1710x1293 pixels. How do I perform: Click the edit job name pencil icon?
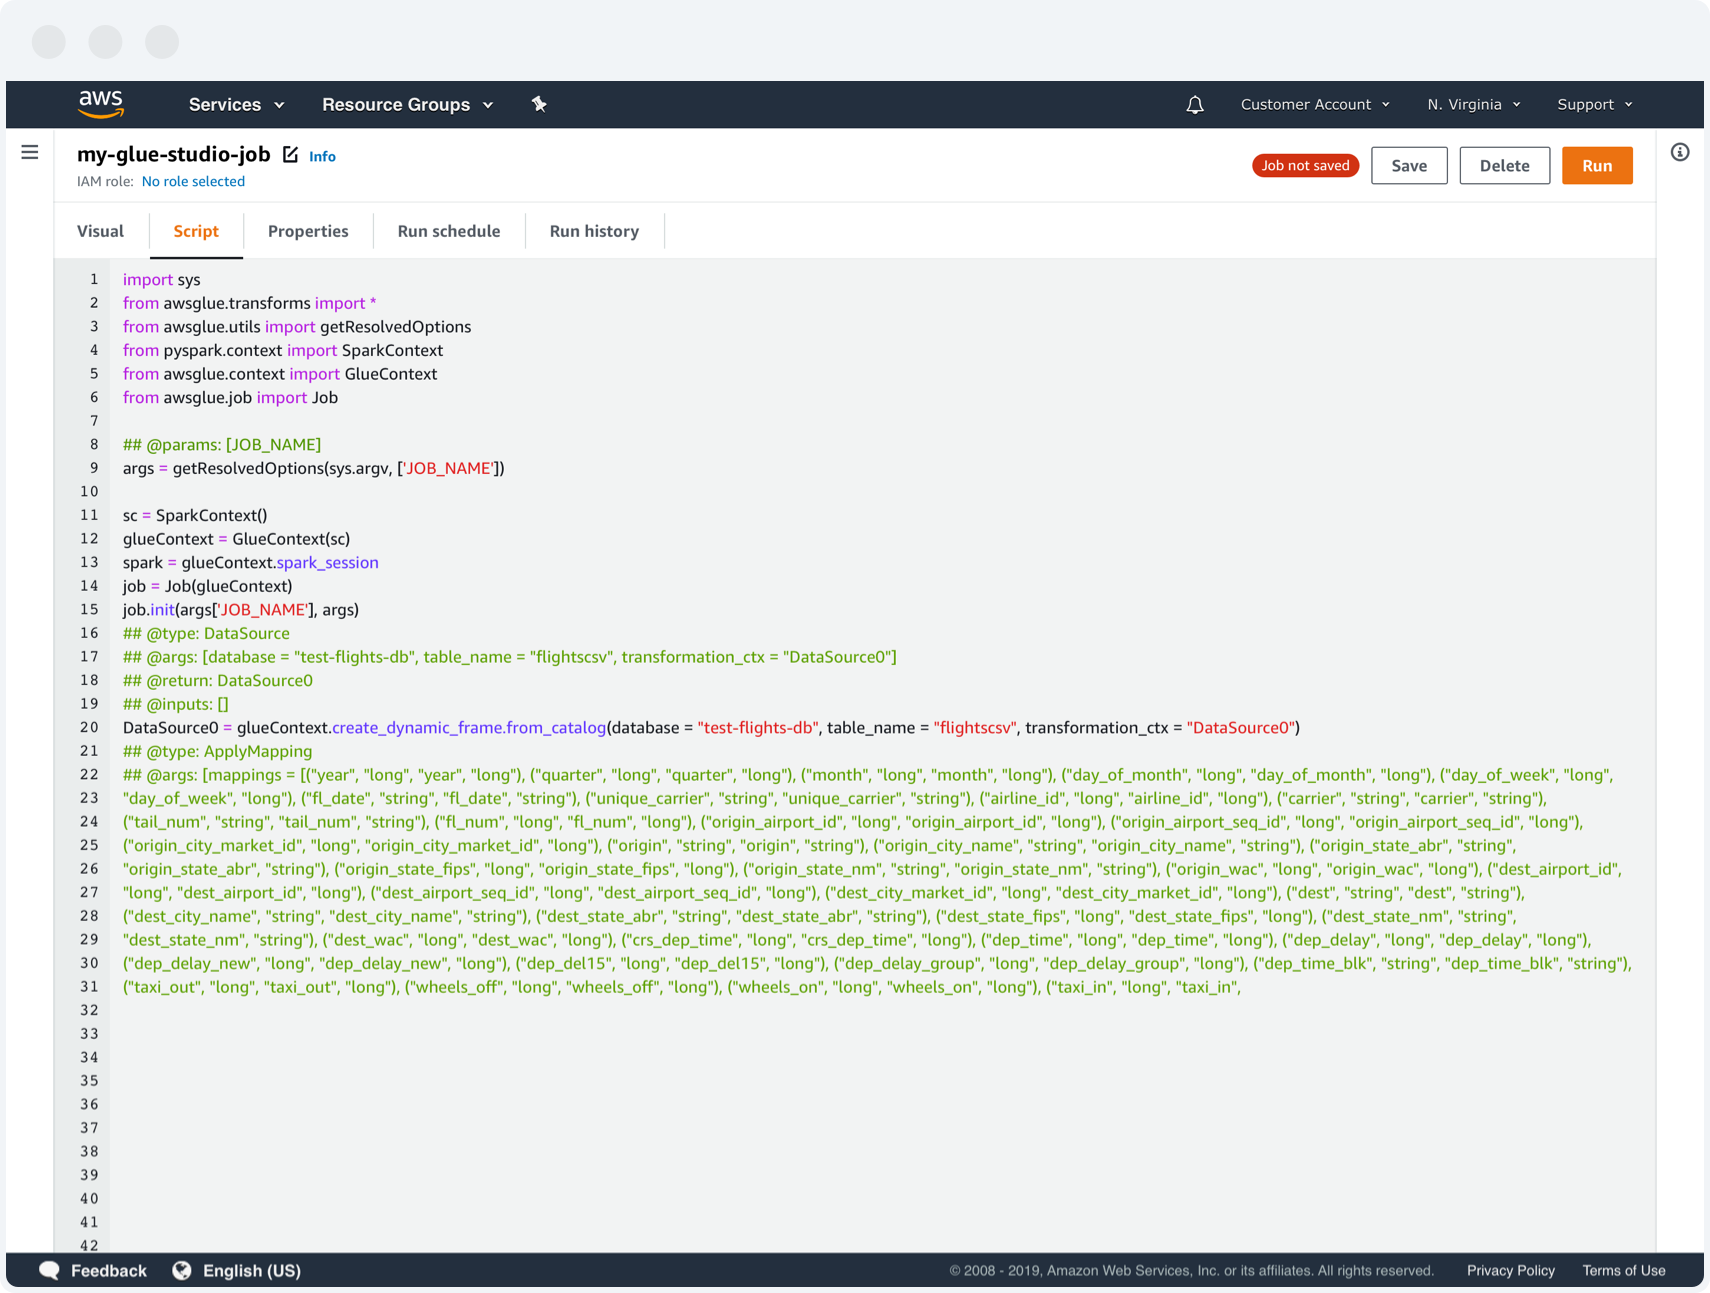290,154
